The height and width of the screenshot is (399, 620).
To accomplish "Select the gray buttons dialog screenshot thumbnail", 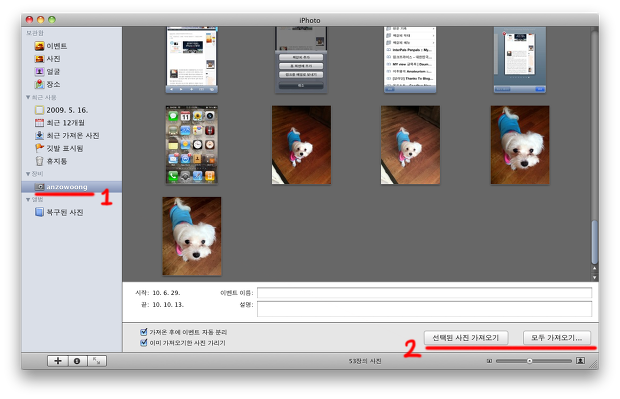I will click(301, 60).
